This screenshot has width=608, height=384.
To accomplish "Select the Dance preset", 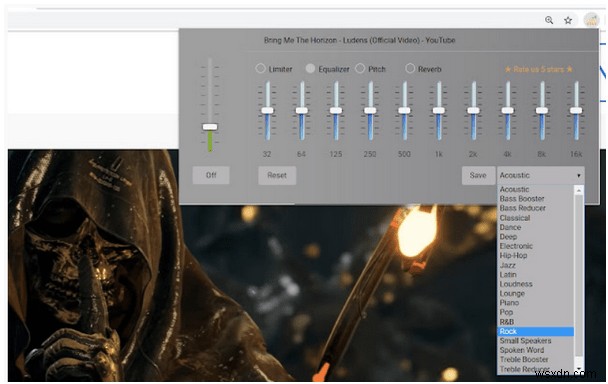I will click(535, 227).
